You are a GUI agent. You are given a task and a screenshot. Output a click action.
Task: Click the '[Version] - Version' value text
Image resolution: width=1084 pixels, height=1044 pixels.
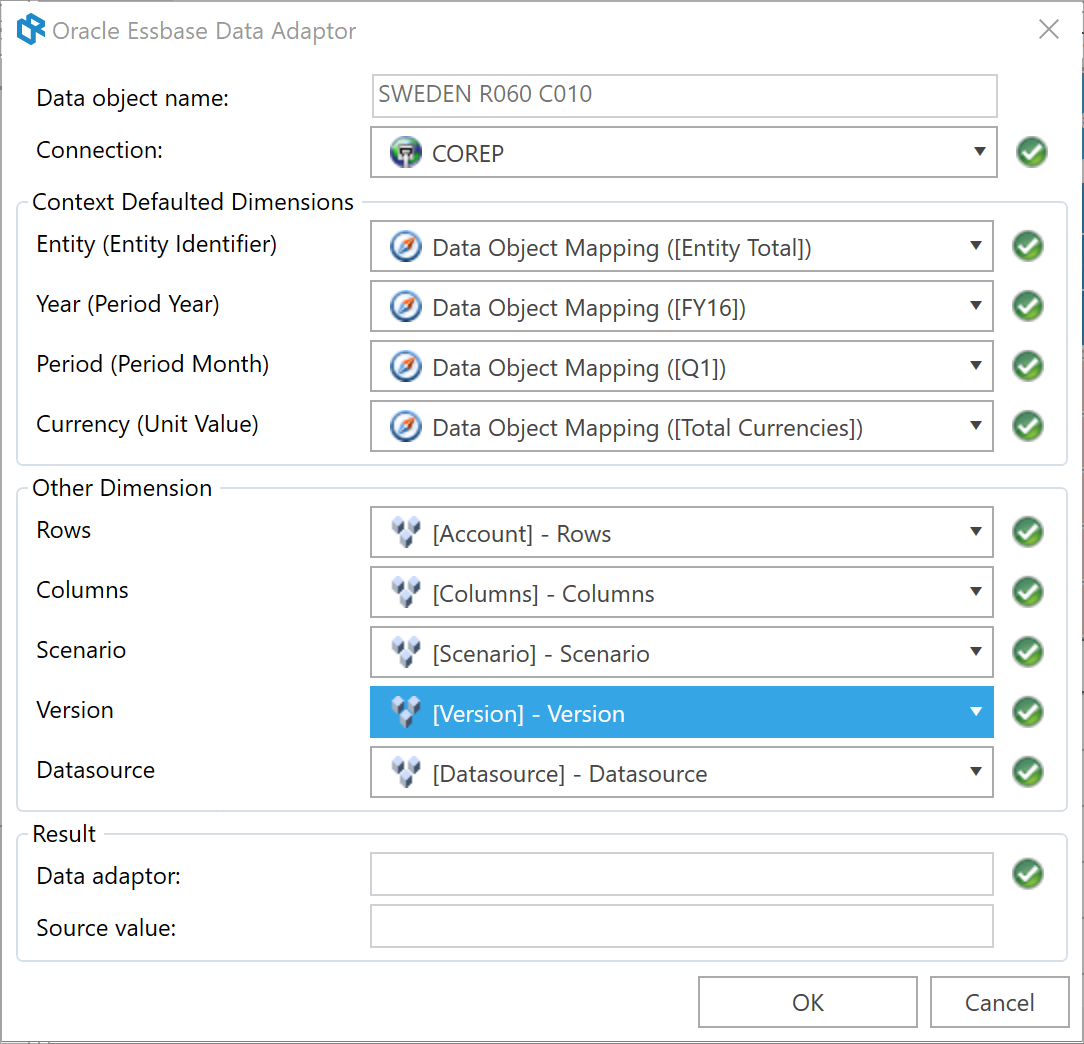coord(528,714)
